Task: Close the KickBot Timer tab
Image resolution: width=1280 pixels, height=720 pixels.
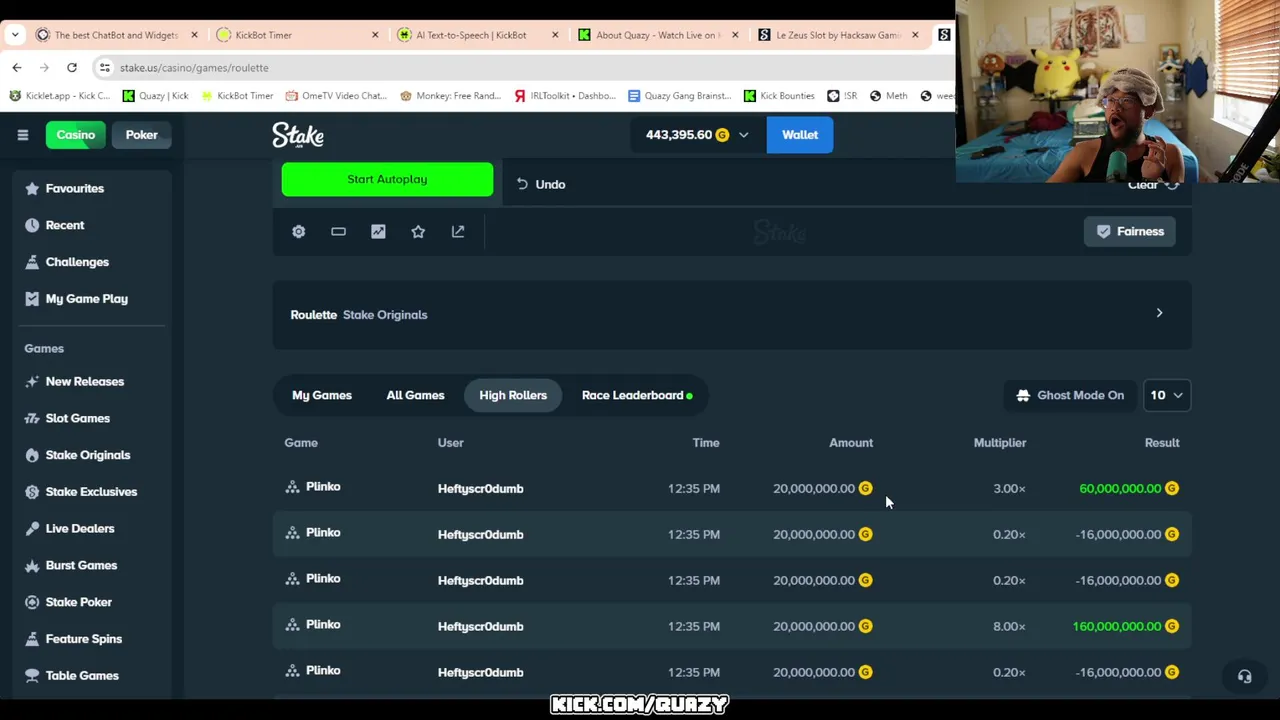Action: click(375, 35)
